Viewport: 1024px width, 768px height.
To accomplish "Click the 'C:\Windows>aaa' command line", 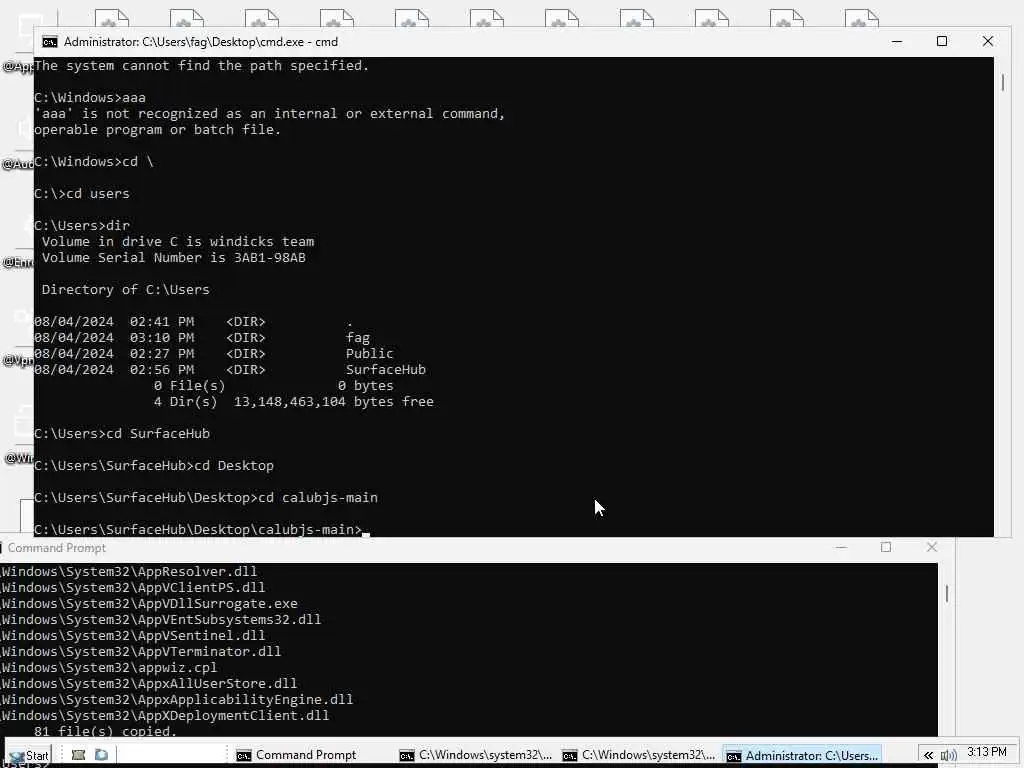I will 90,97.
